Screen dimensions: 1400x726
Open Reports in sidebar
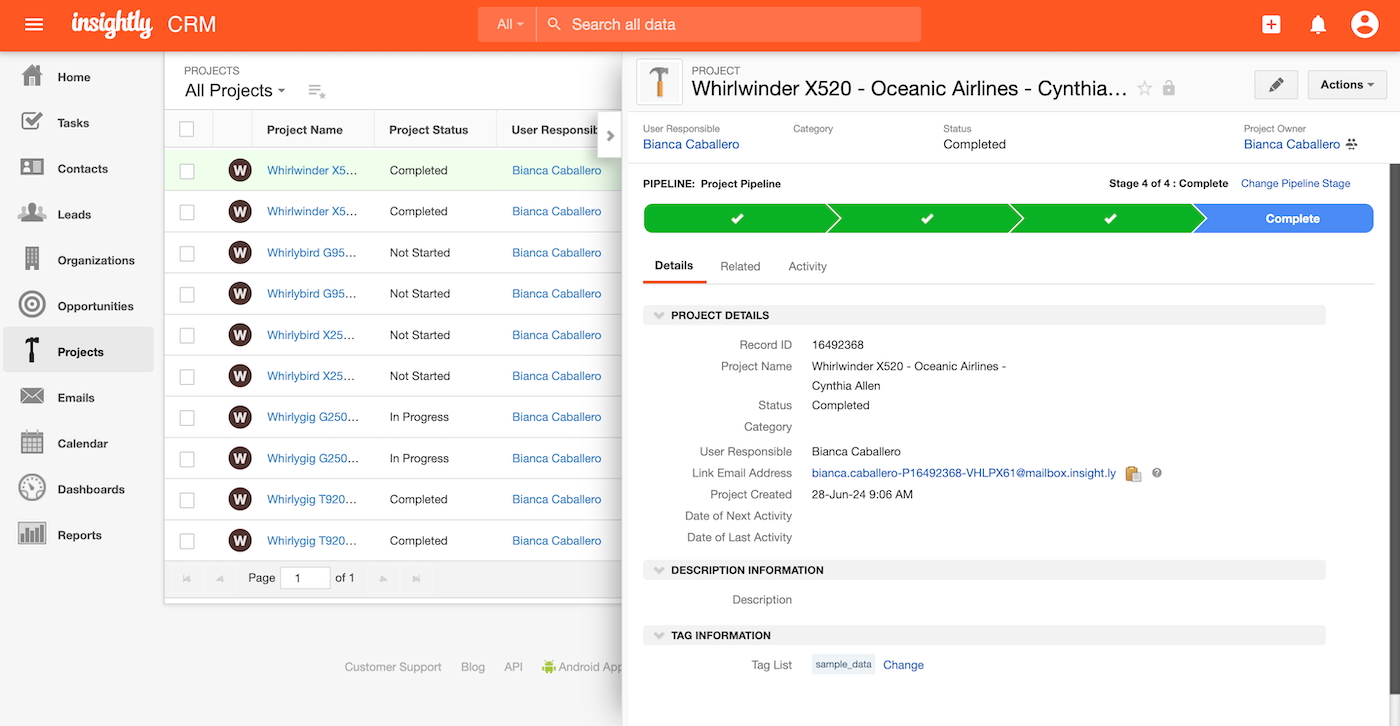pos(78,535)
